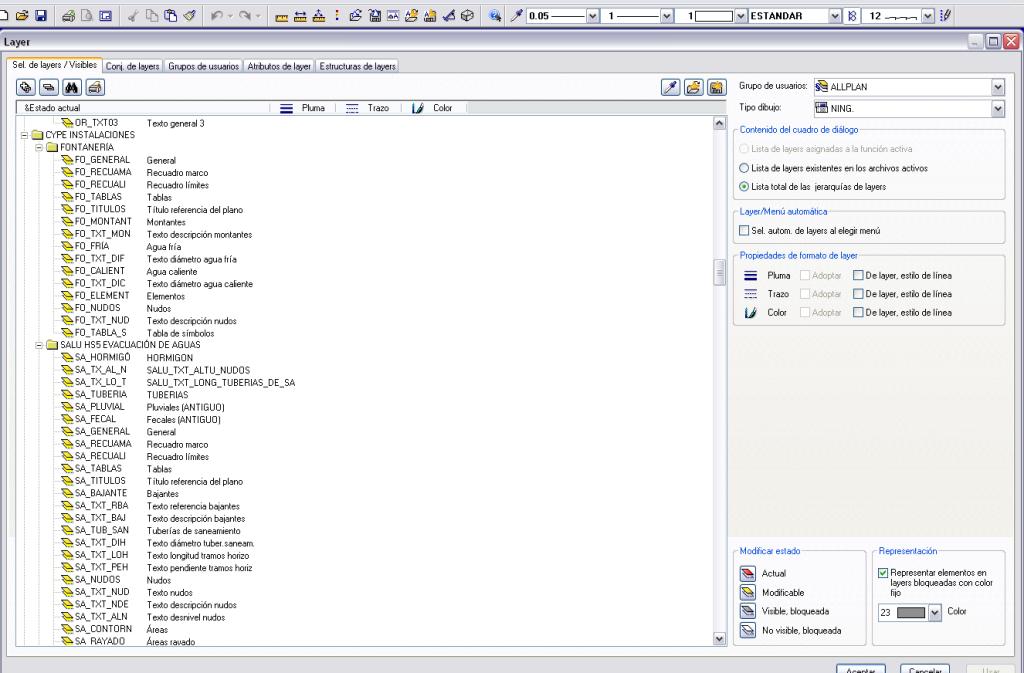The height and width of the screenshot is (673, 1024).
Task: Click the save favorite button above the list
Action: (717, 87)
